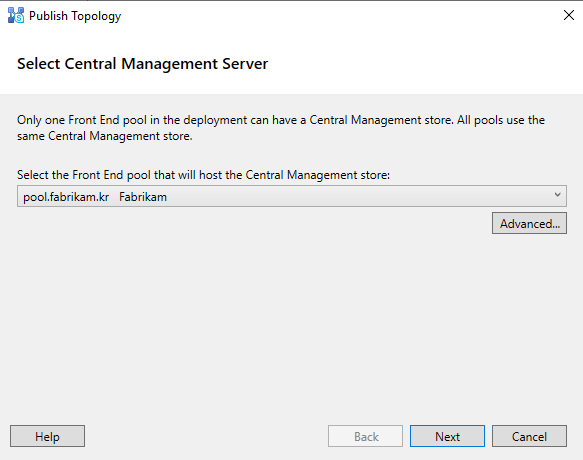The image size is (583, 460).
Task: Click the Select Central Management Server heading
Action: [x=142, y=64]
